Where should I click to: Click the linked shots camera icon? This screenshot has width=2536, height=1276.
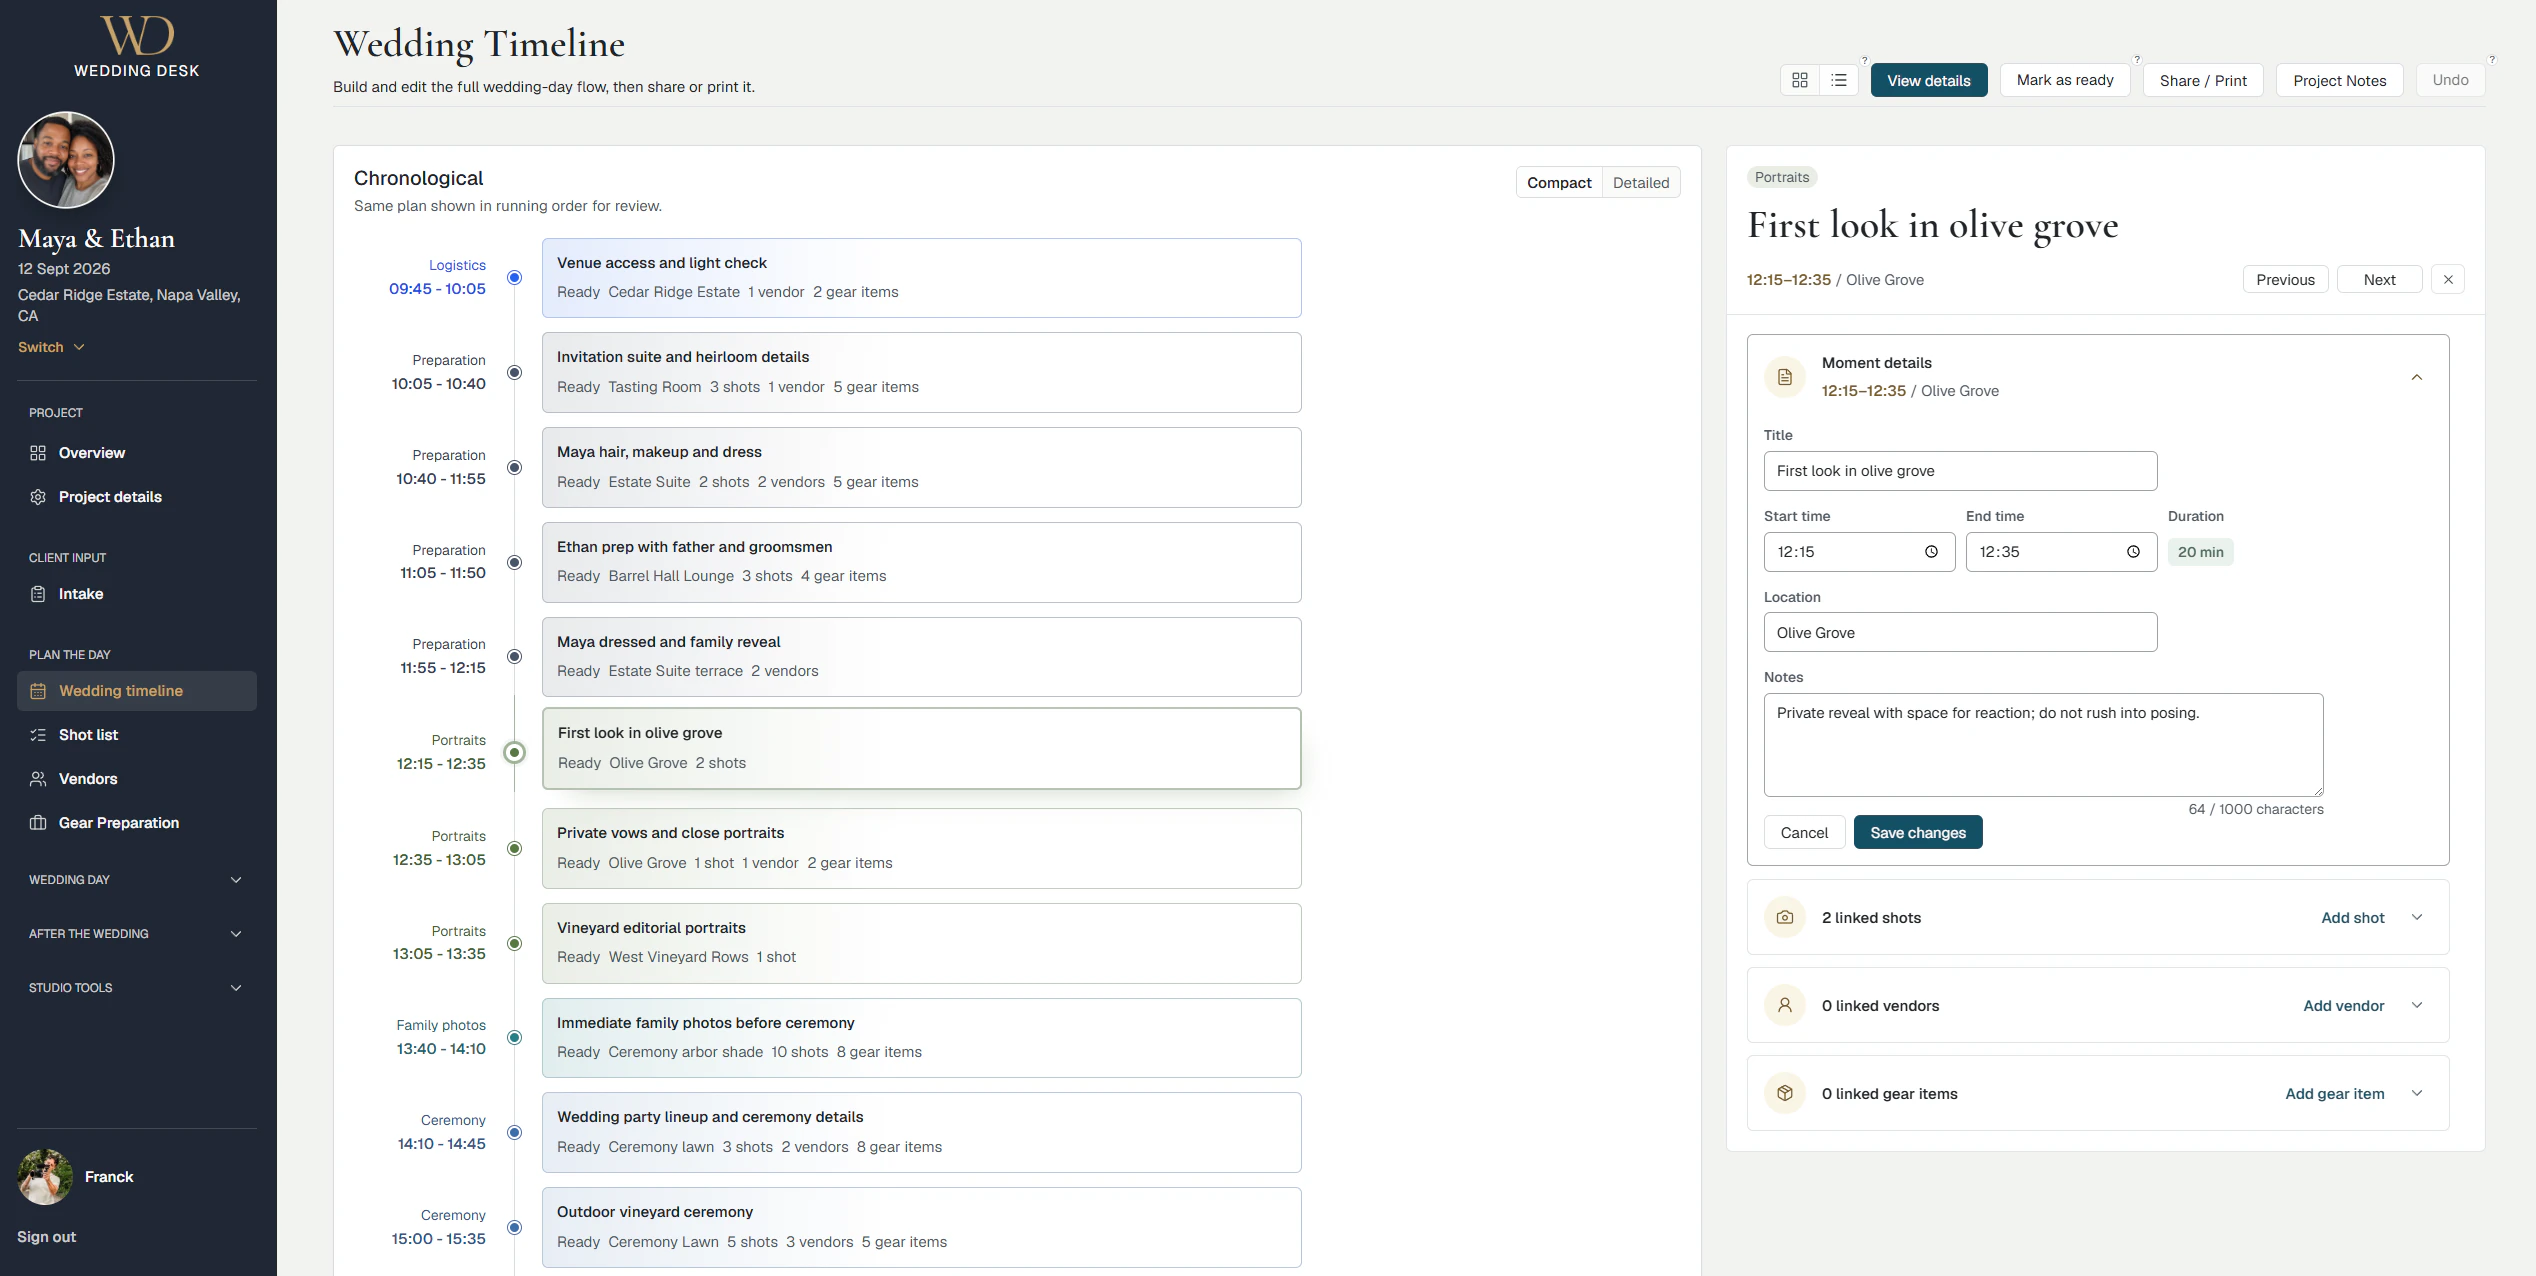coord(1785,917)
